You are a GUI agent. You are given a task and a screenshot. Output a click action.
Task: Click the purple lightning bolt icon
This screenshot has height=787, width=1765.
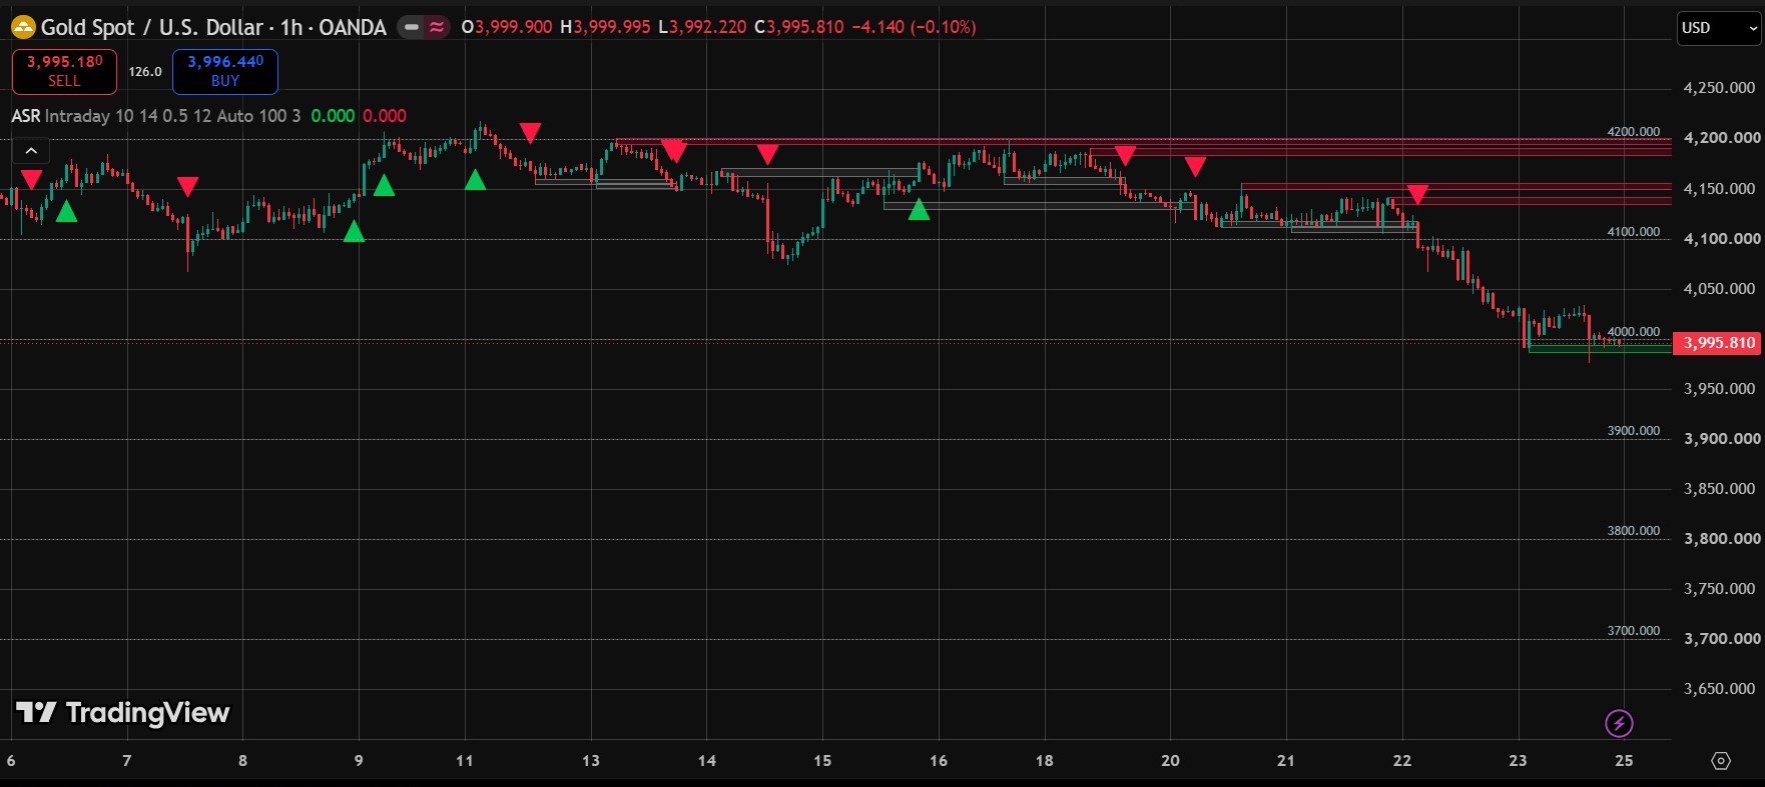point(1619,723)
